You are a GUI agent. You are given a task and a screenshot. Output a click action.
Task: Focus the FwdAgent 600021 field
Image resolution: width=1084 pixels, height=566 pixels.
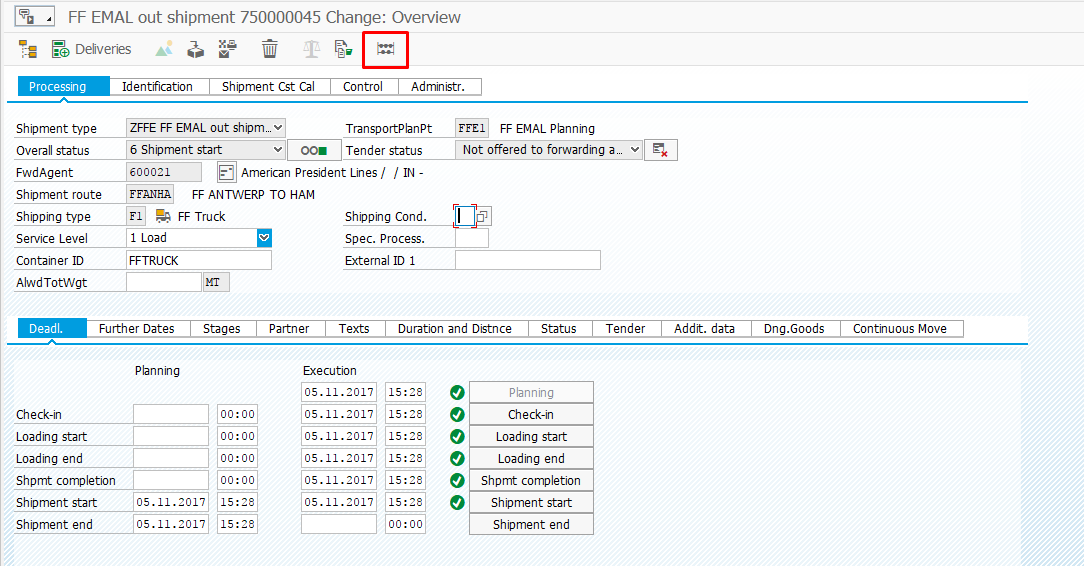click(x=164, y=172)
